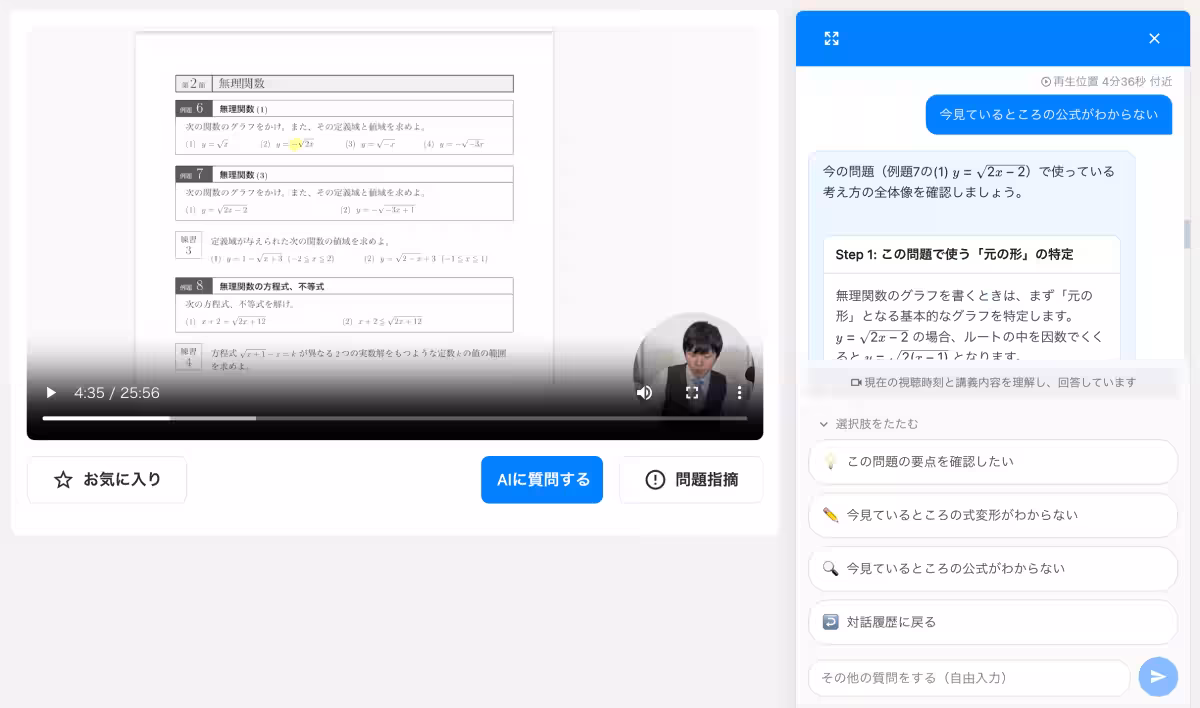Play the lecture video
This screenshot has height=708, width=1200.
coord(51,393)
